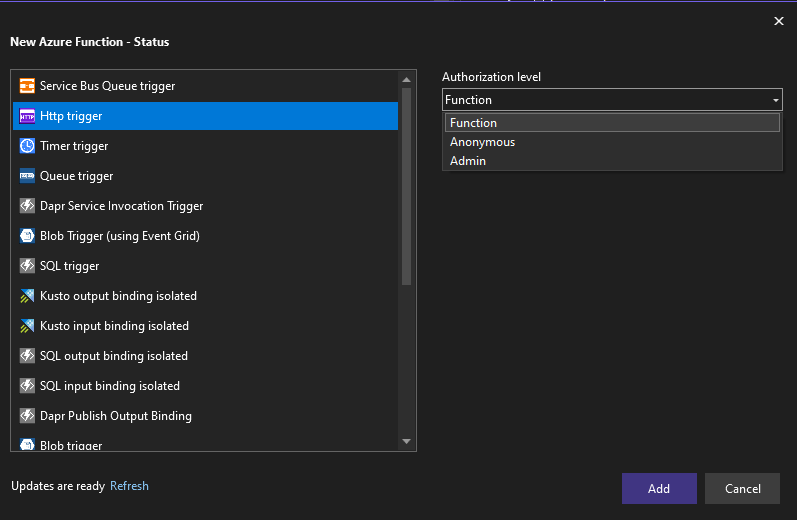Click the Cancel button
Image resolution: width=797 pixels, height=520 pixels.
click(742, 488)
